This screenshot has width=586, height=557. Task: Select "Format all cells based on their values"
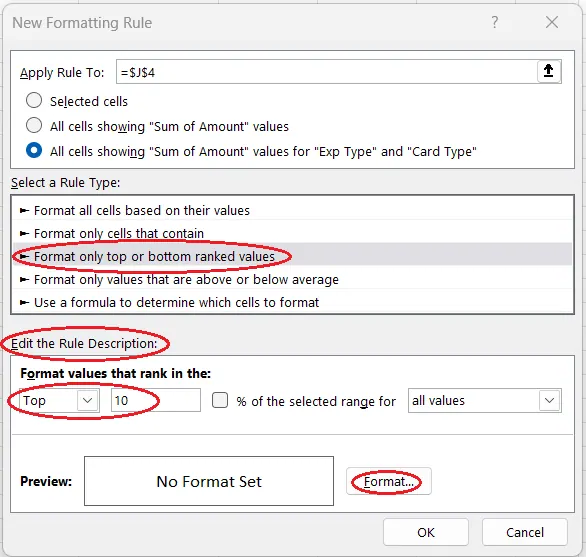coord(292,210)
